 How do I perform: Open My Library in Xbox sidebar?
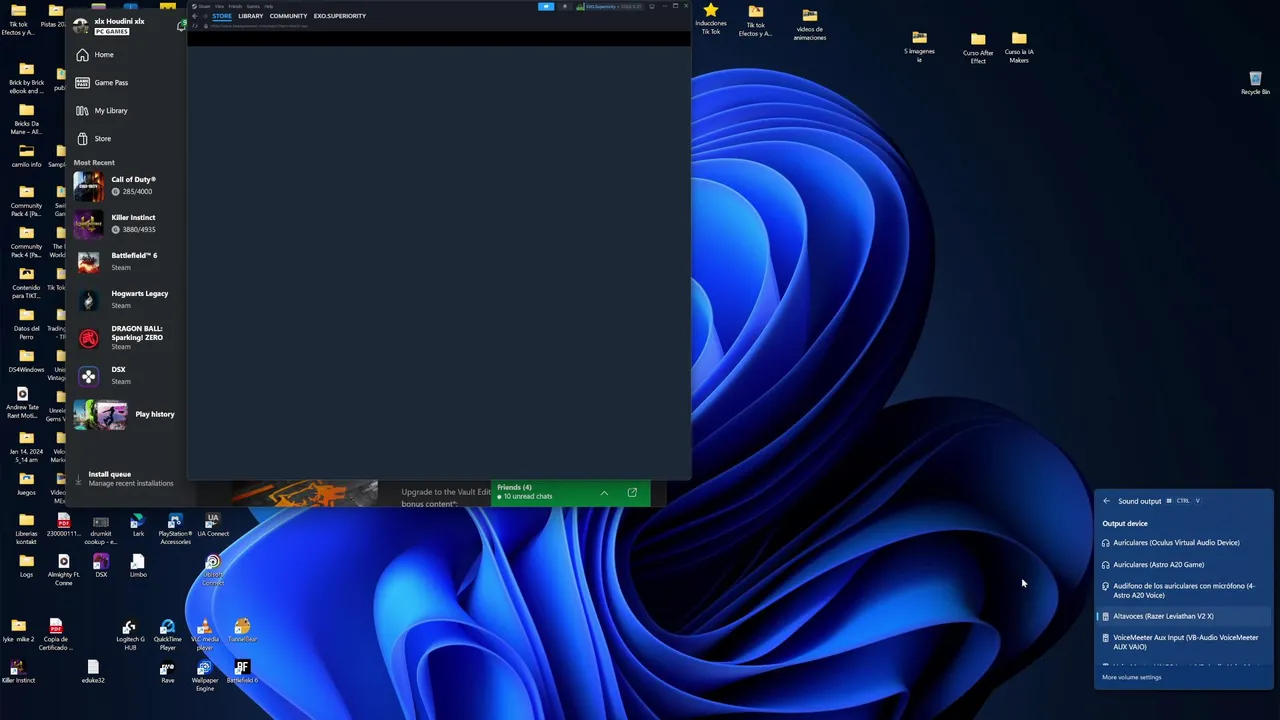coord(127,111)
